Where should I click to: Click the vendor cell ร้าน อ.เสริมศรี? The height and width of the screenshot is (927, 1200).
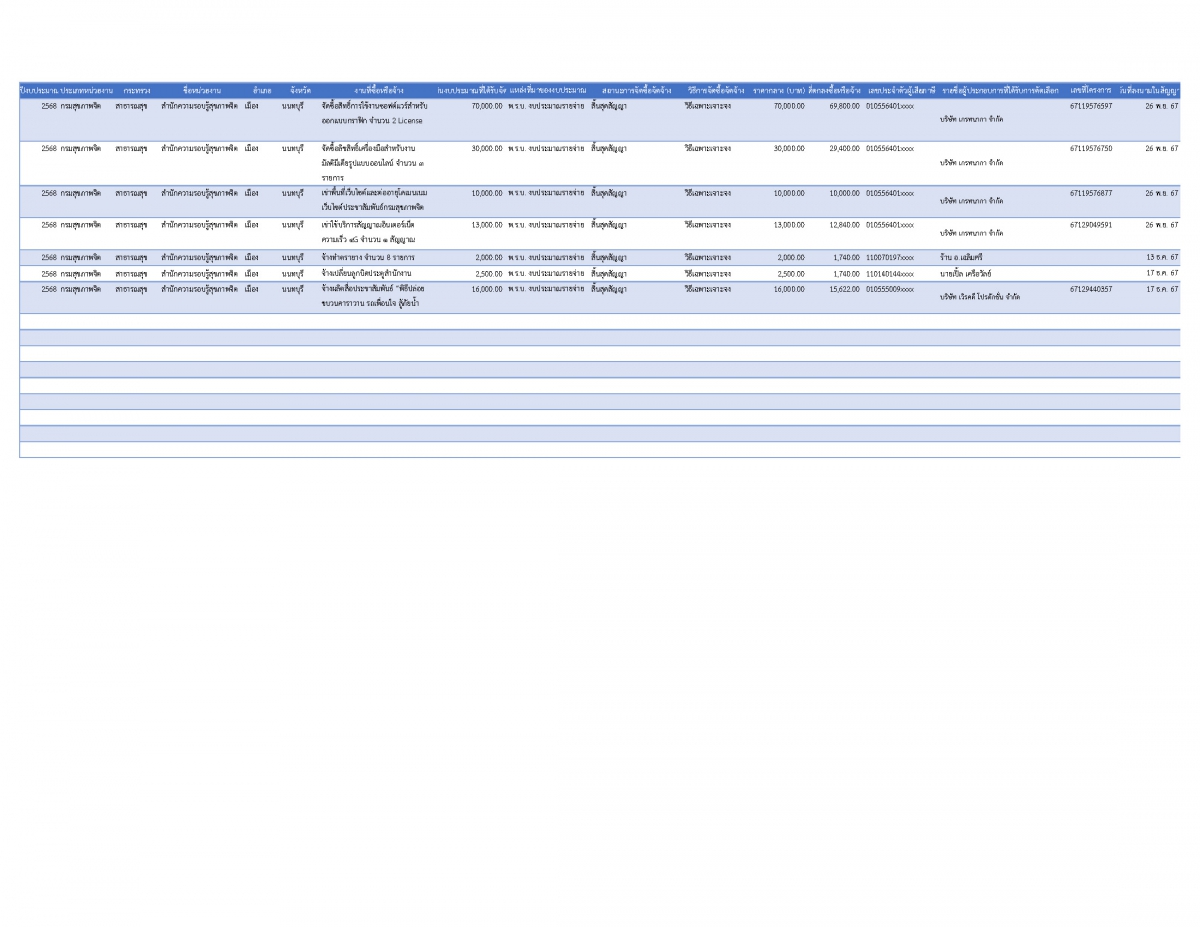coord(962,257)
